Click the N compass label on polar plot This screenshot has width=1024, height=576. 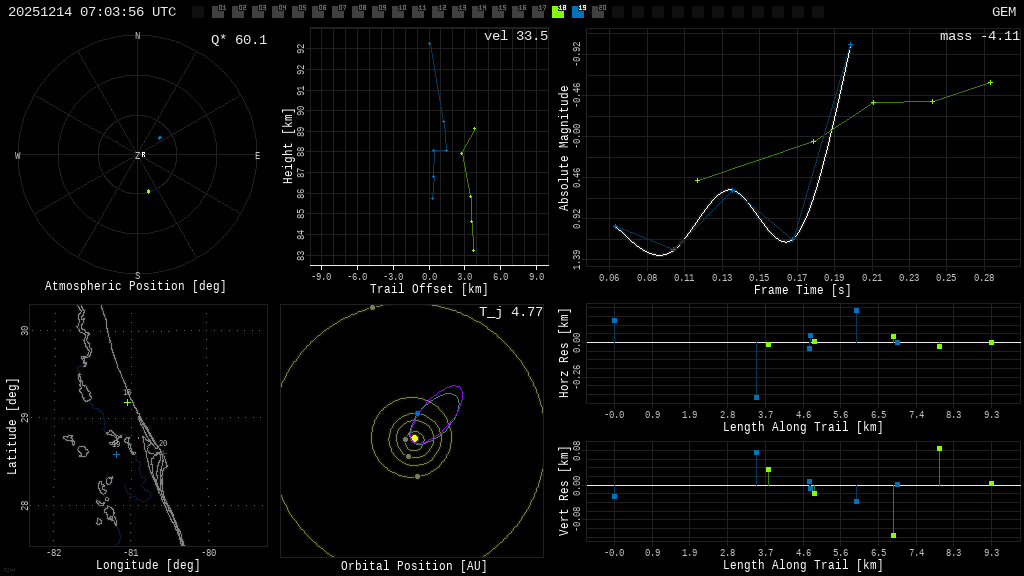[138, 36]
